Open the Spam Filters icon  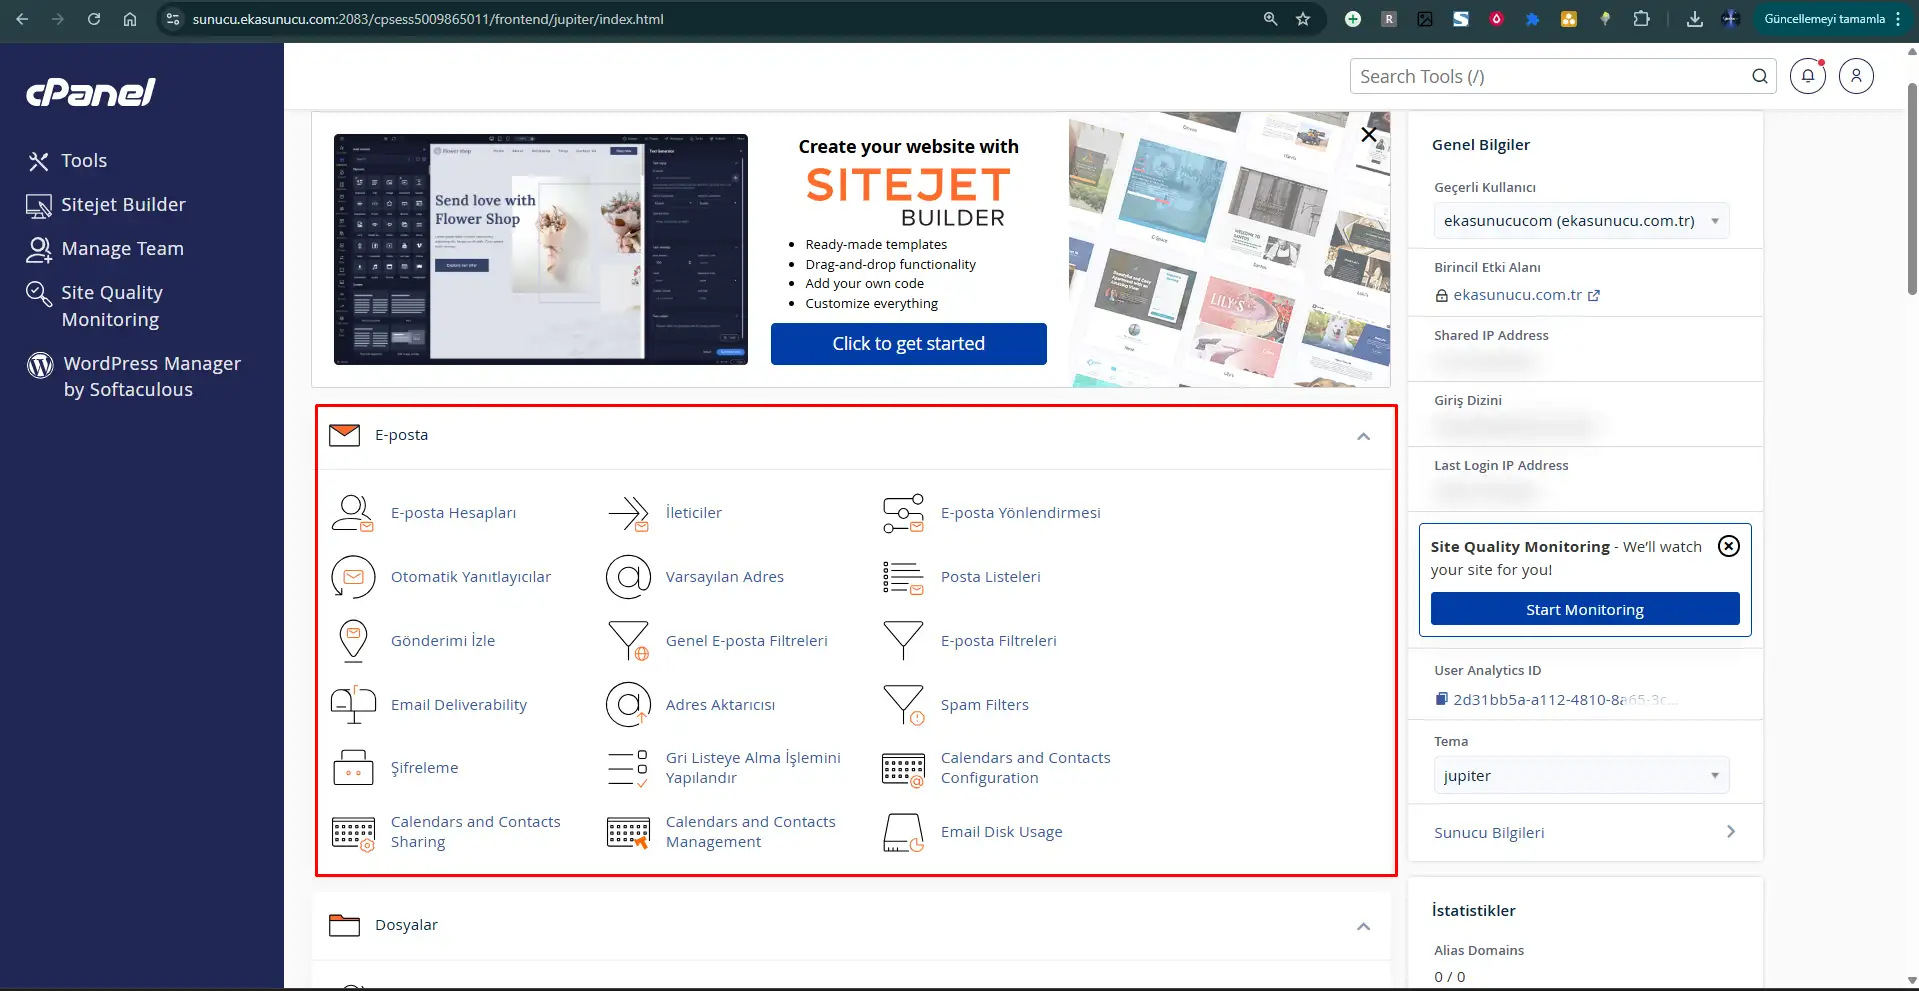pyautogui.click(x=903, y=705)
